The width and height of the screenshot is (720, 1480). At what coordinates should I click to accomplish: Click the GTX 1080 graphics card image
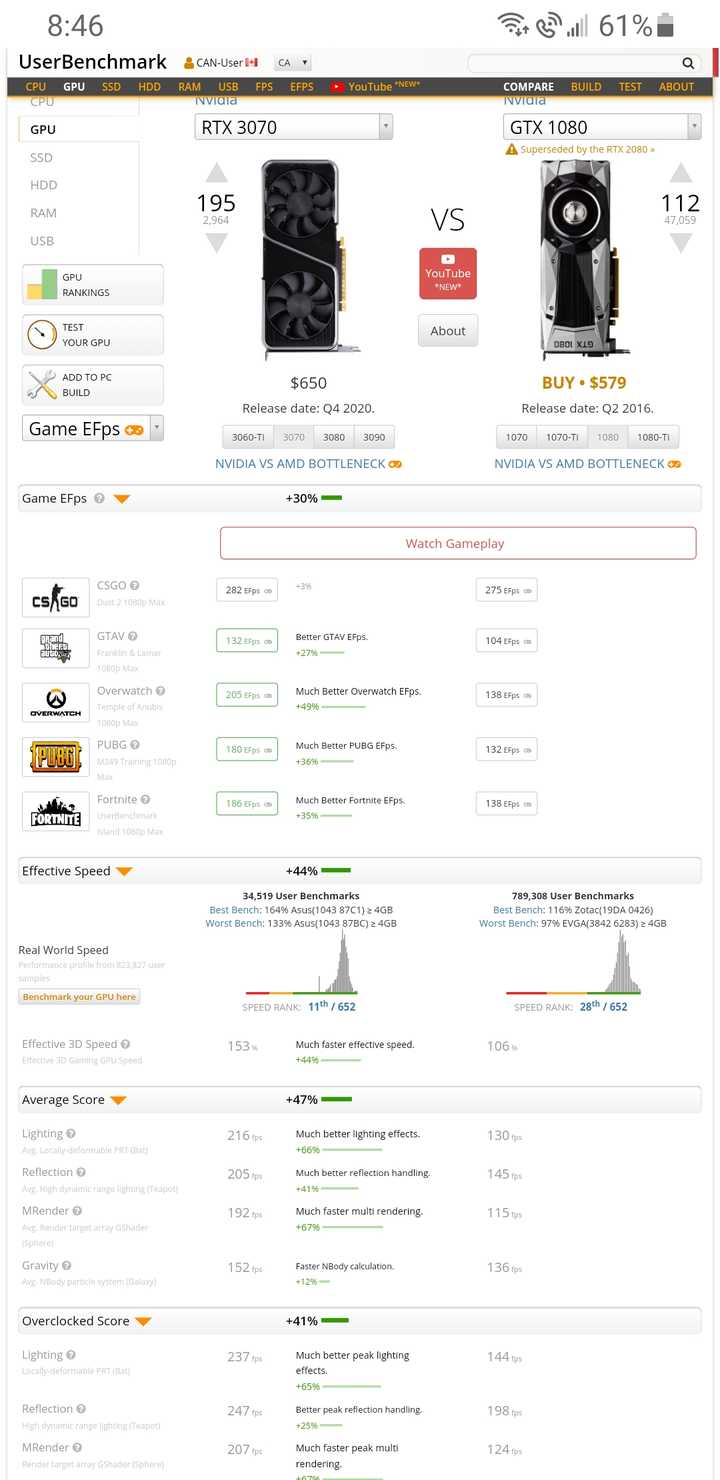point(583,257)
